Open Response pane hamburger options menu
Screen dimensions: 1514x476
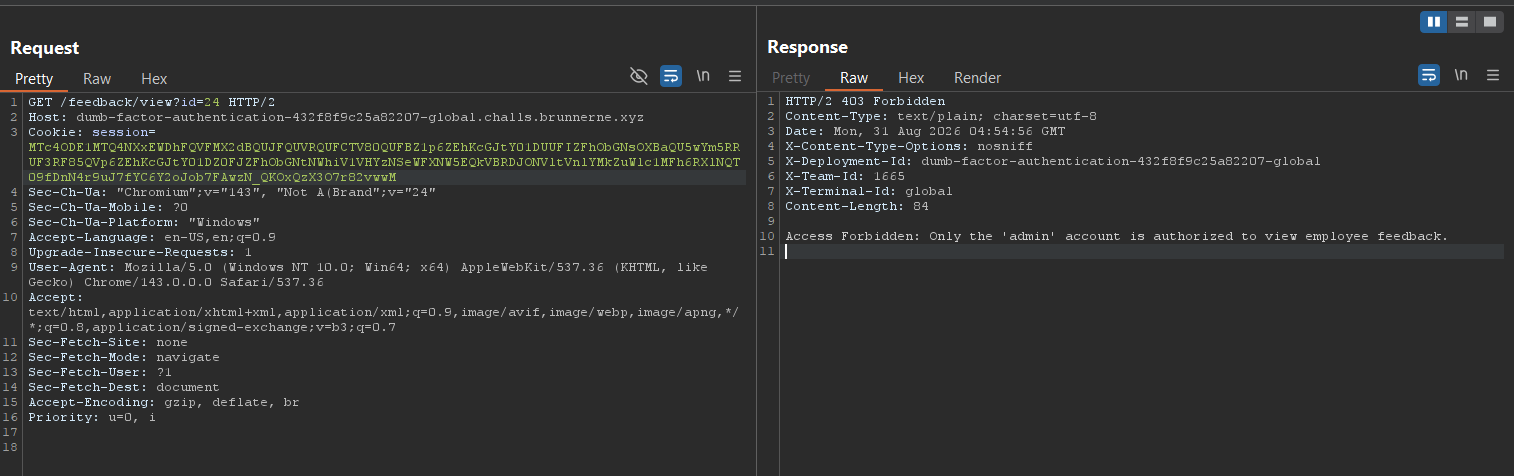[1493, 75]
